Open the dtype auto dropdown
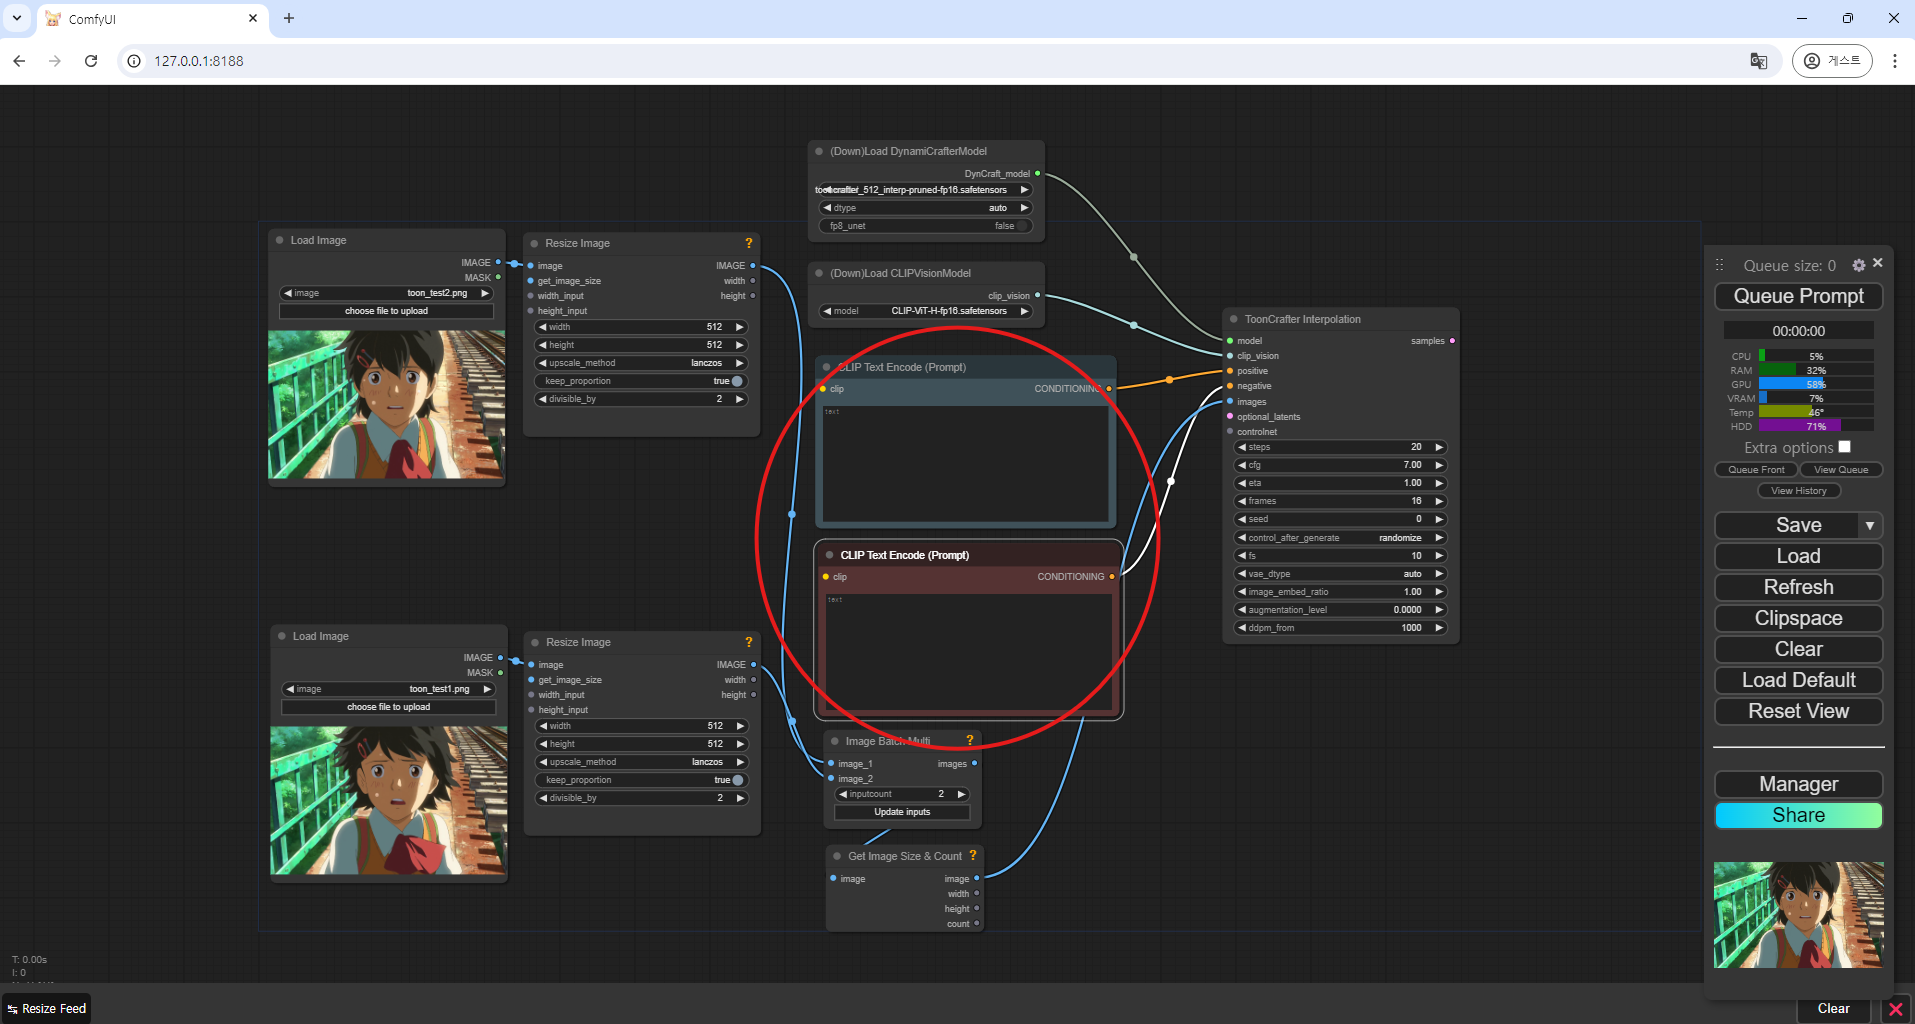Image resolution: width=1915 pixels, height=1024 pixels. [x=925, y=208]
